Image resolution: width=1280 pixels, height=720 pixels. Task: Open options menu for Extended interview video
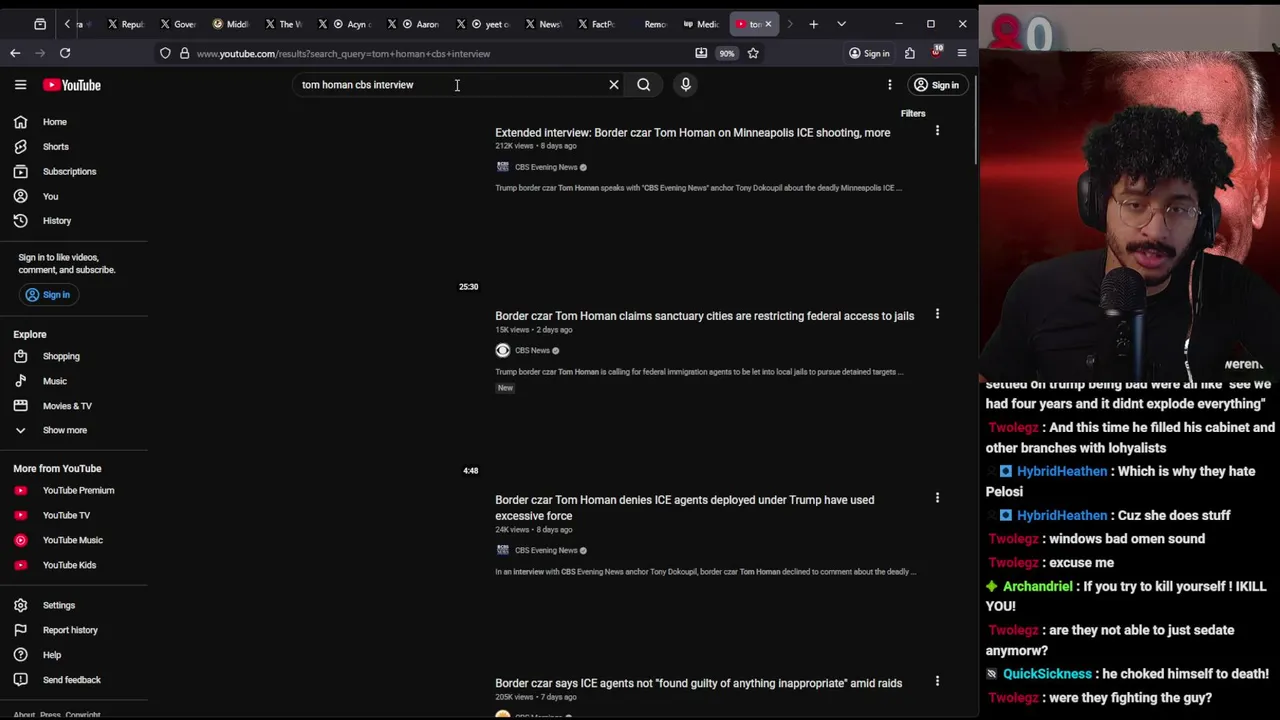937,131
